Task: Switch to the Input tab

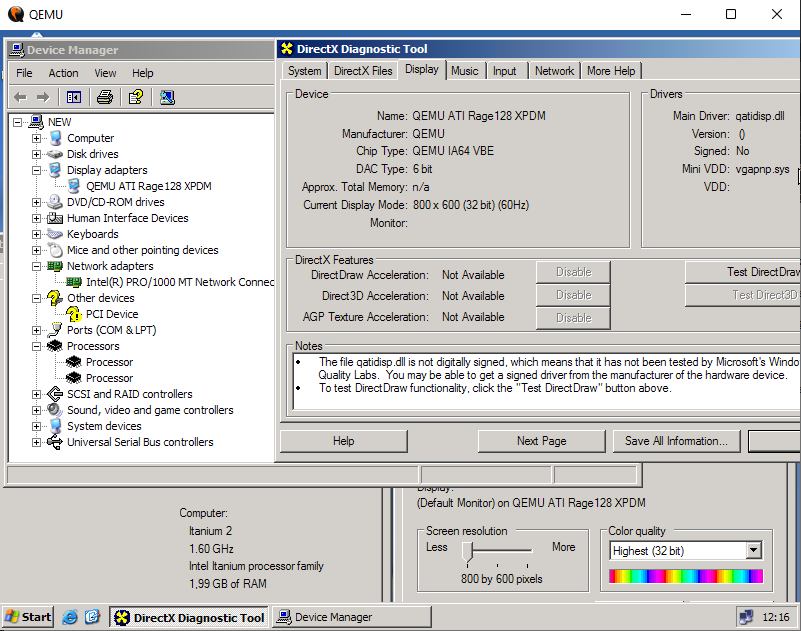Action: (x=505, y=71)
